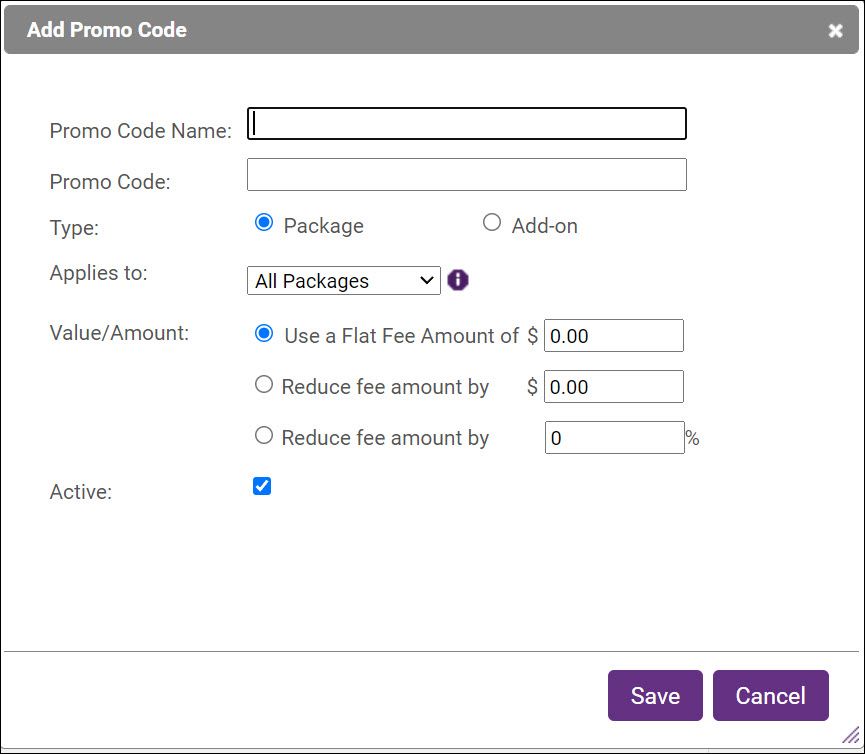Close the Add Promo Code dialog
This screenshot has height=754, width=865.
pyautogui.click(x=835, y=31)
